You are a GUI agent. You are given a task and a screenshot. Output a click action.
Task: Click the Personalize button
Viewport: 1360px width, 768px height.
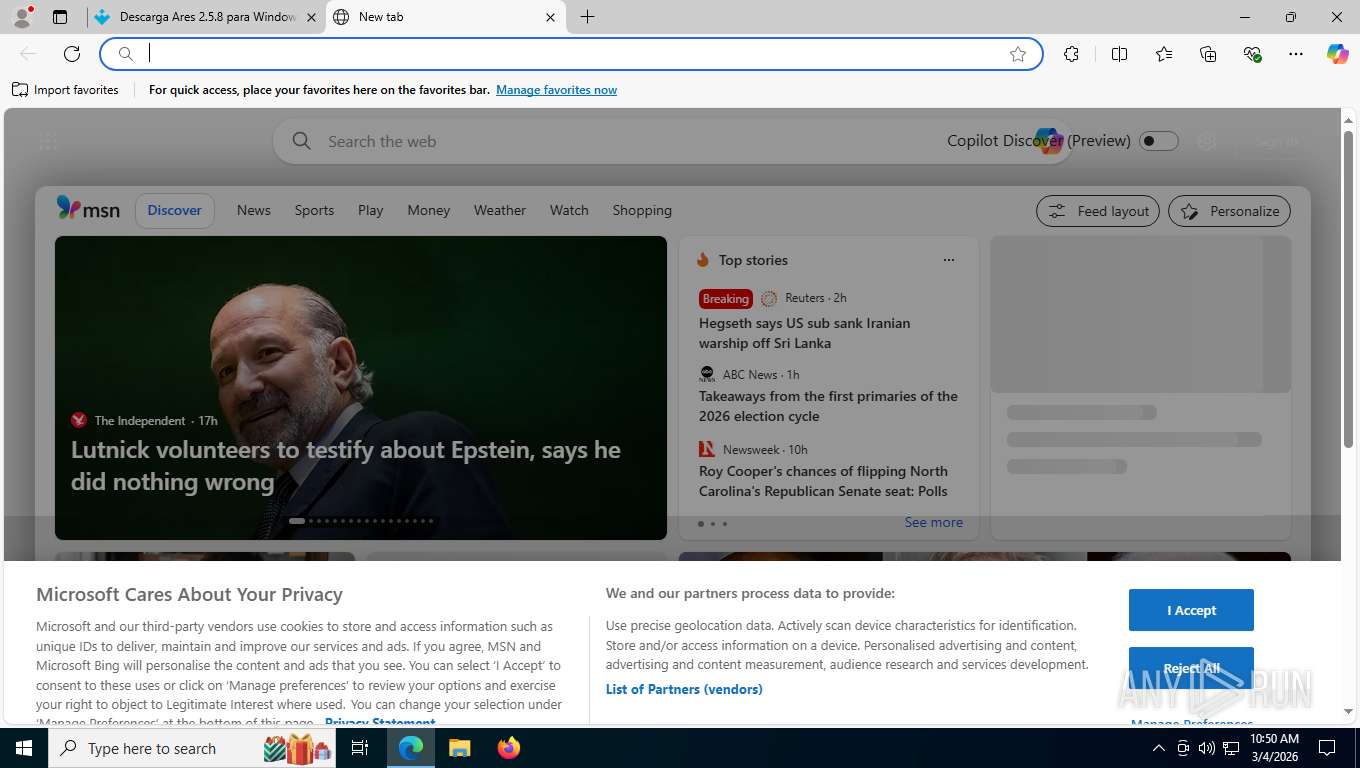click(1230, 211)
